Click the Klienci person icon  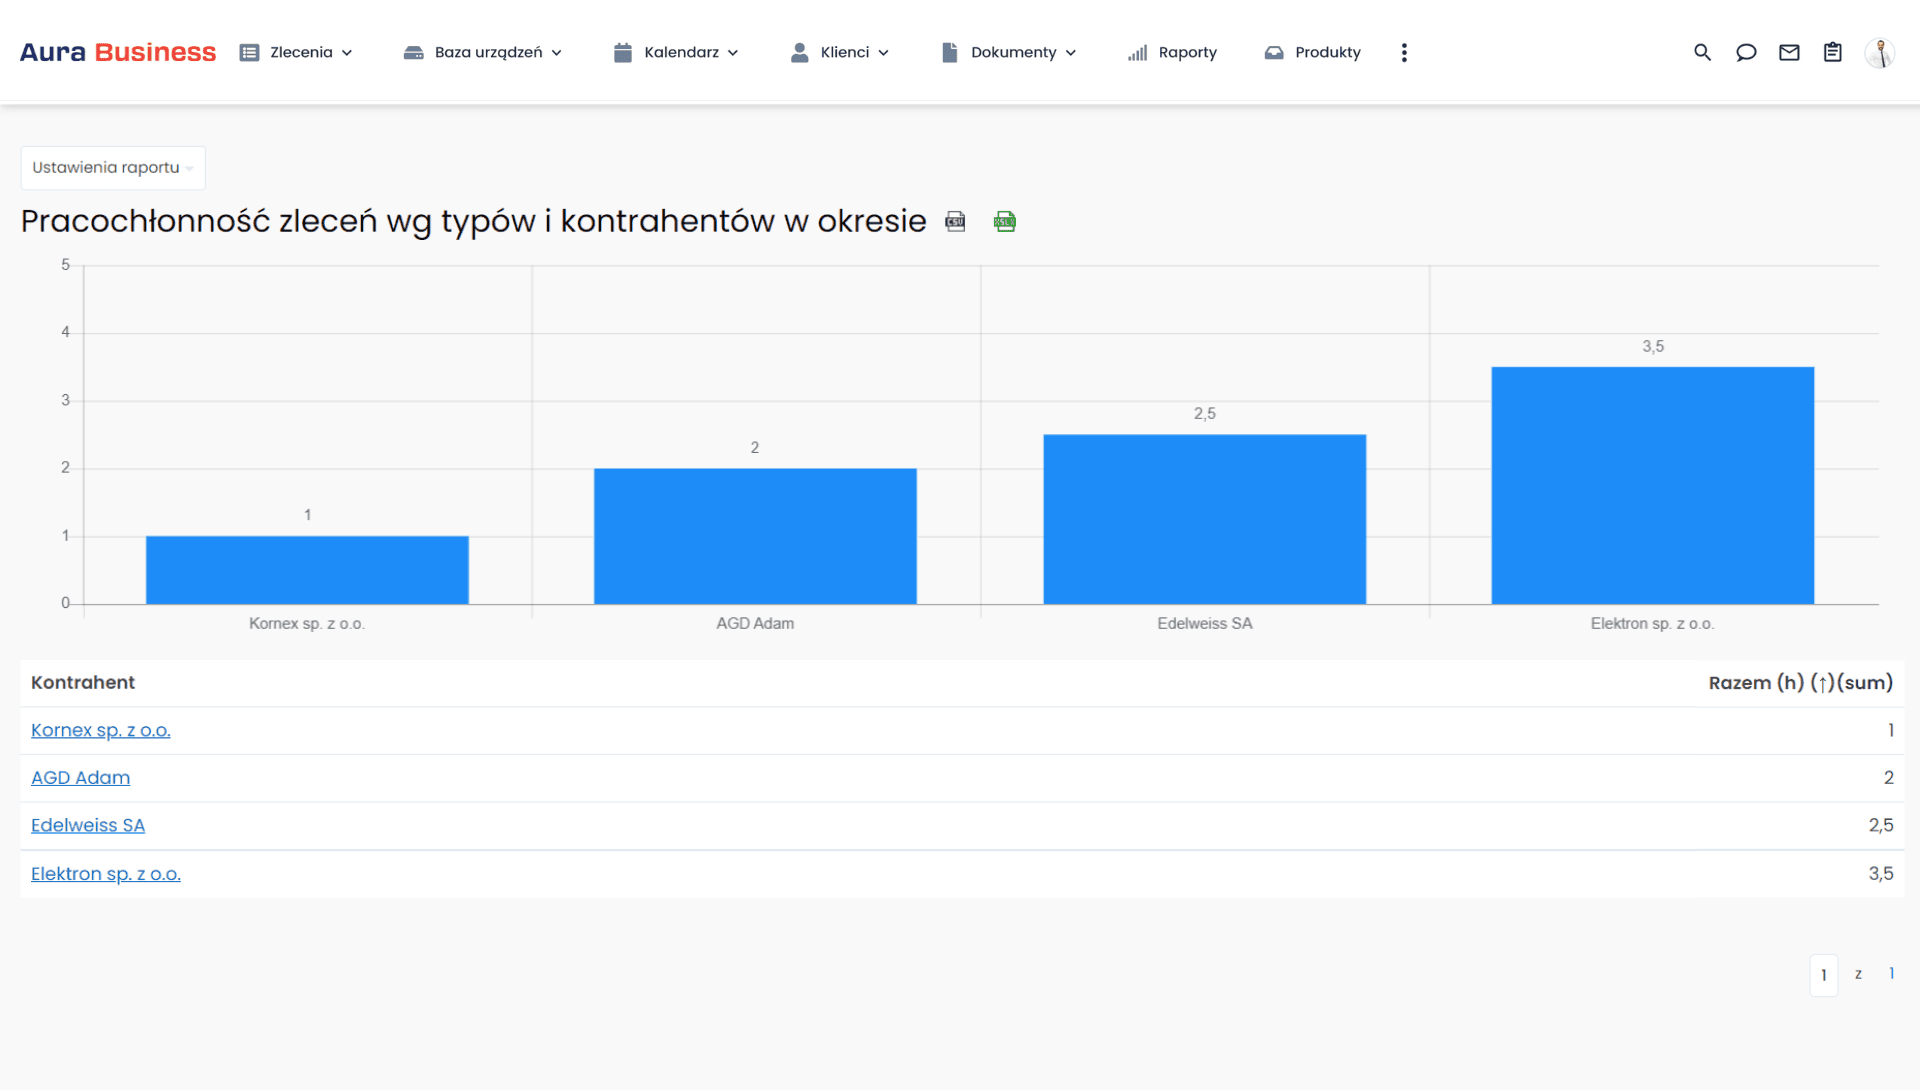[x=799, y=52]
